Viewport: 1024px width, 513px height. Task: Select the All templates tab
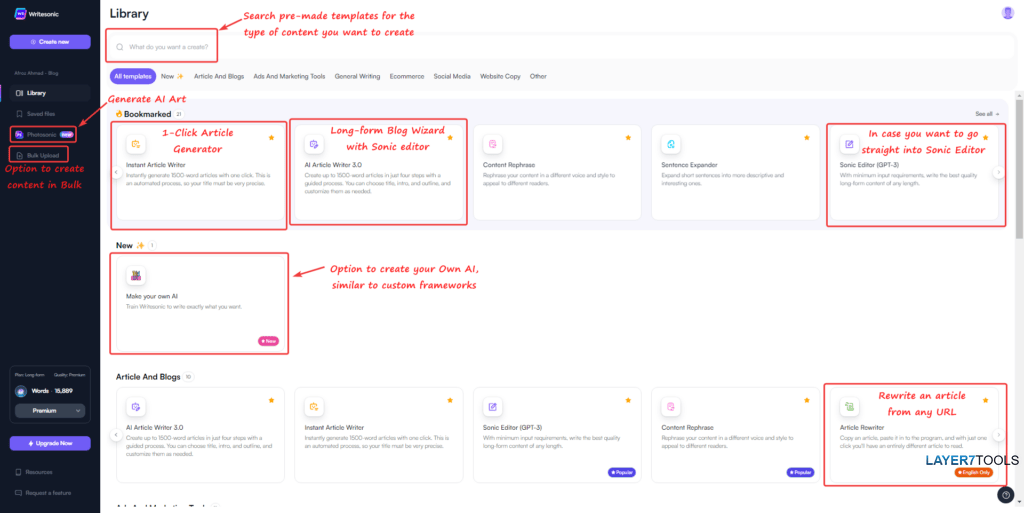133,76
